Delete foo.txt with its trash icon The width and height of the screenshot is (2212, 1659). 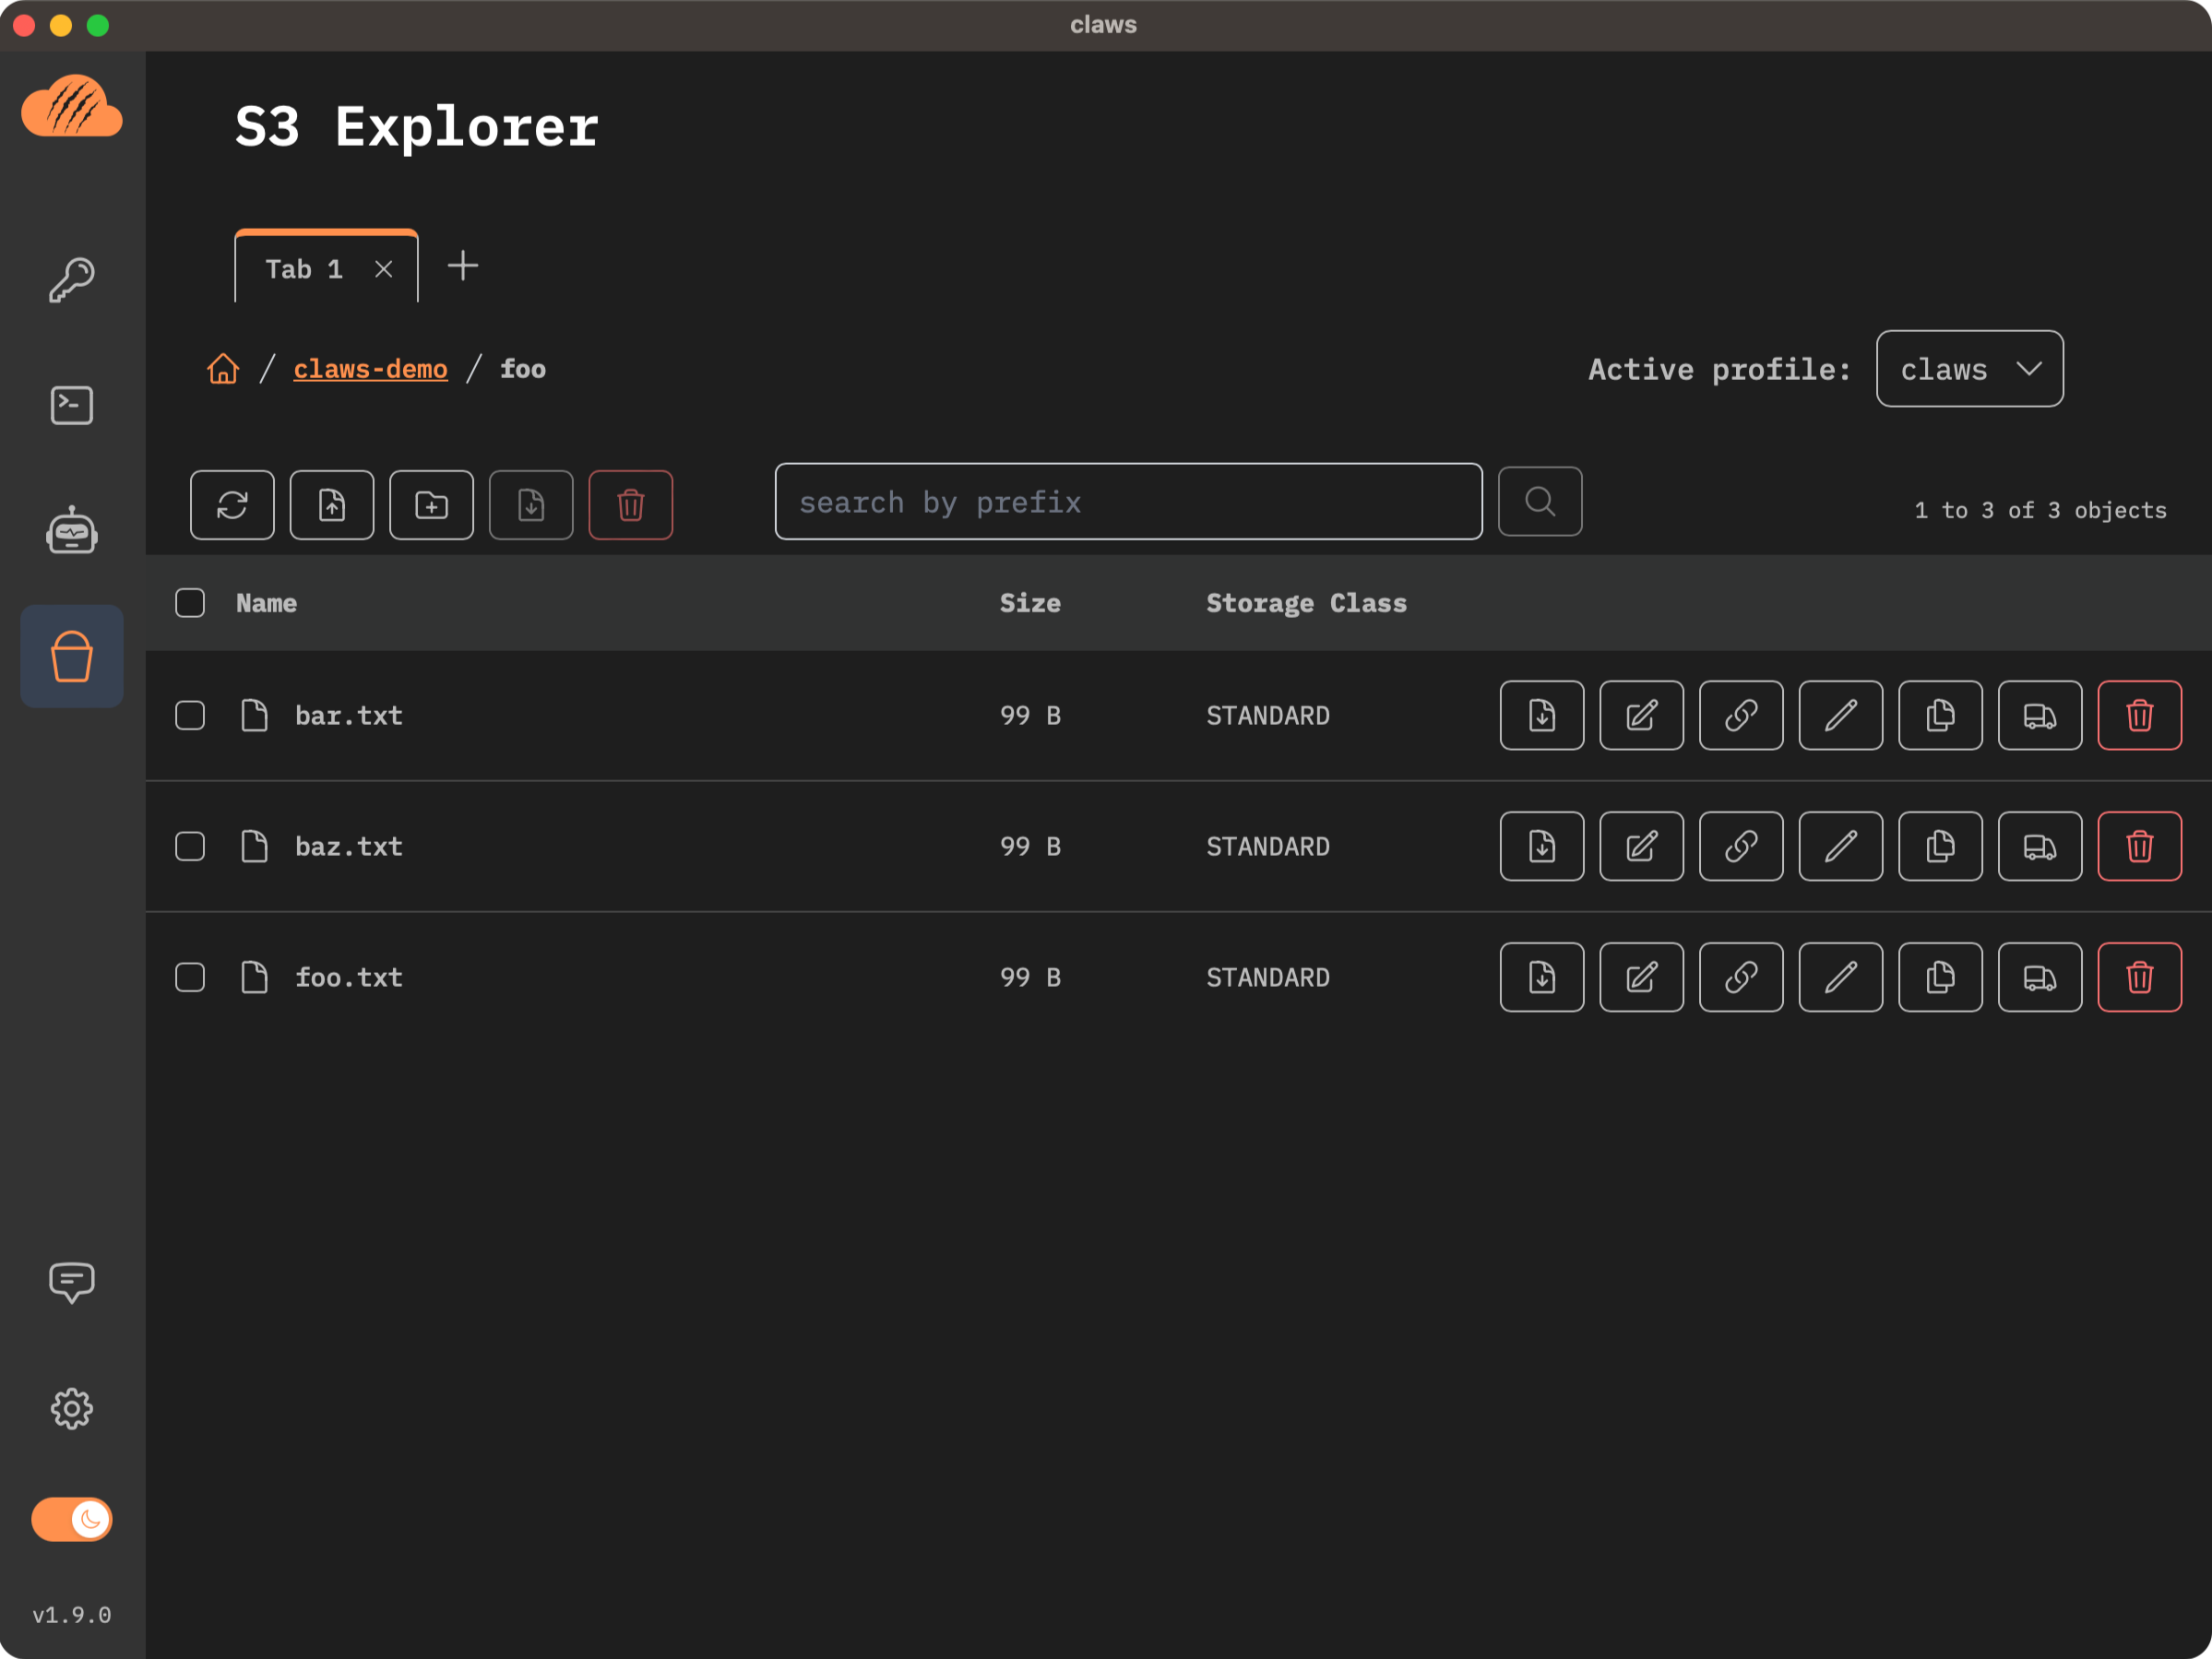pos(2139,977)
